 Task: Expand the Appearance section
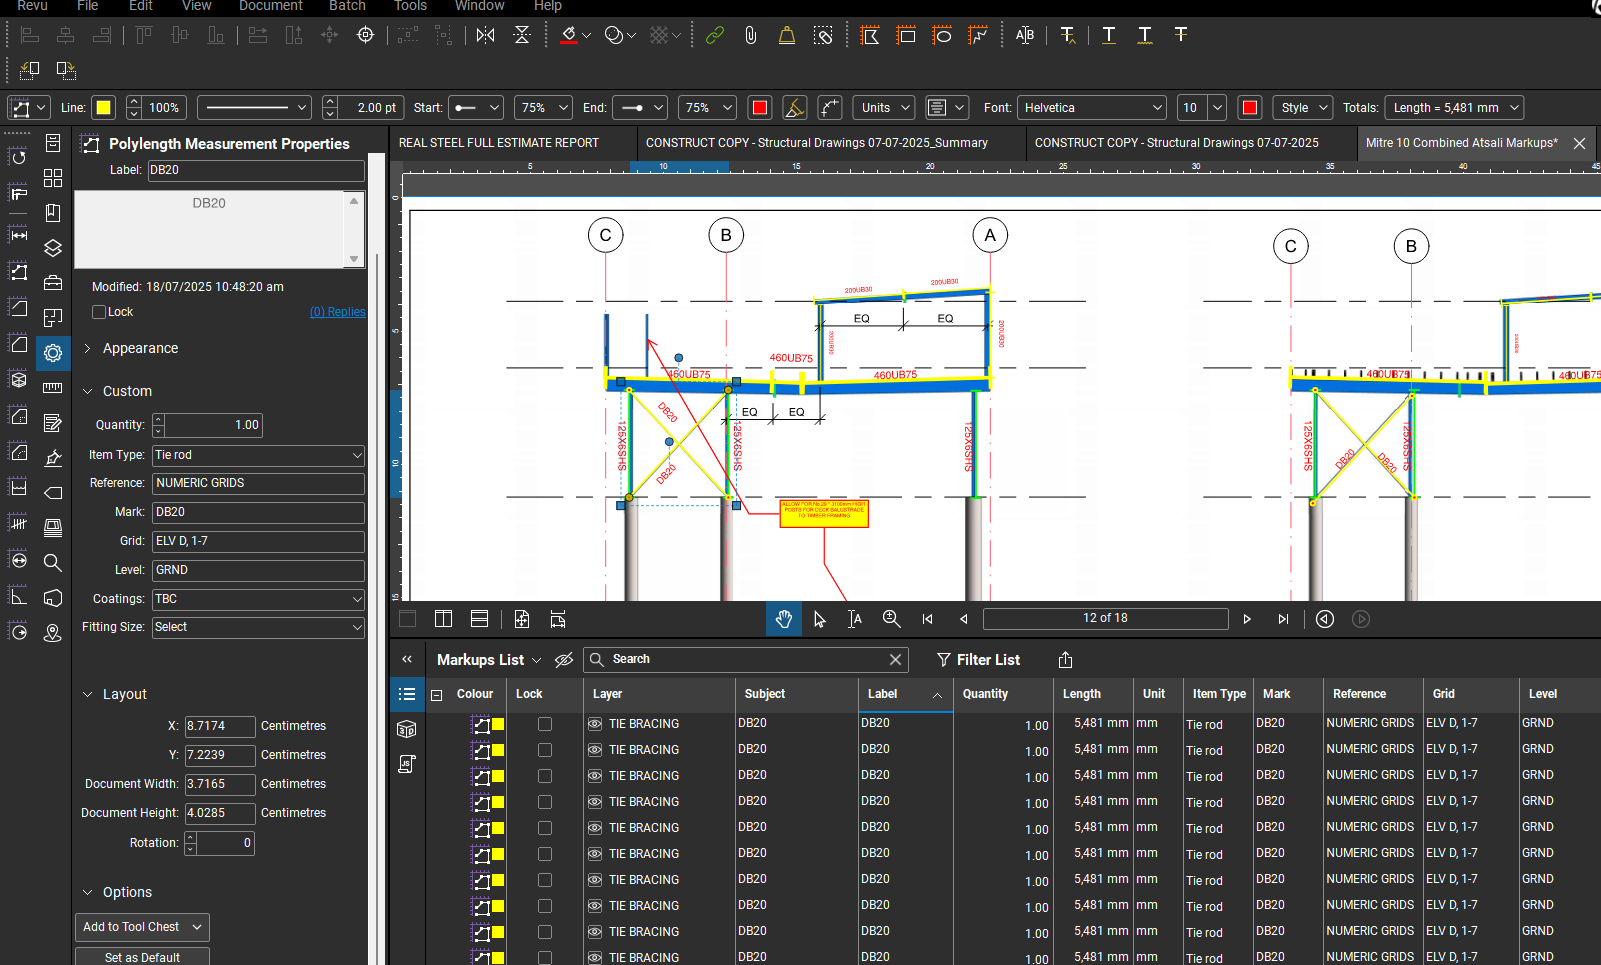click(87, 348)
